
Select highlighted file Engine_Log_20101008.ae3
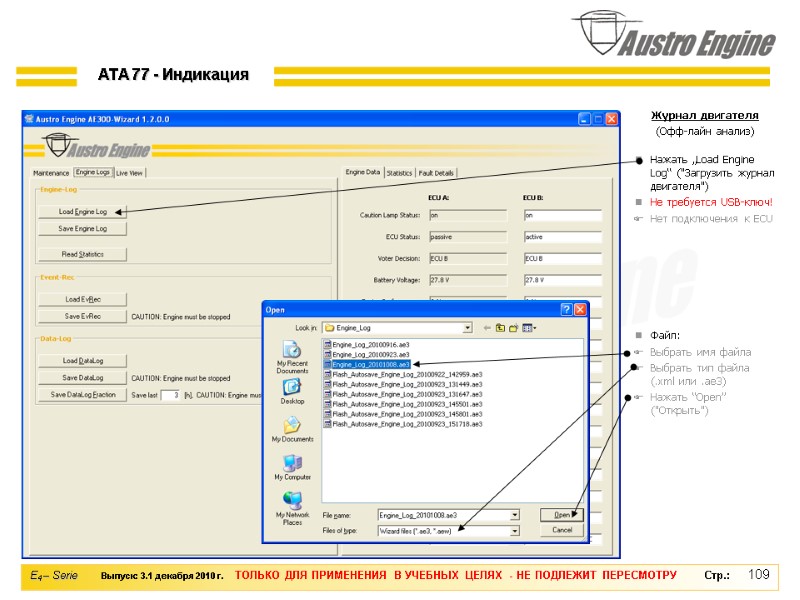click(367, 365)
